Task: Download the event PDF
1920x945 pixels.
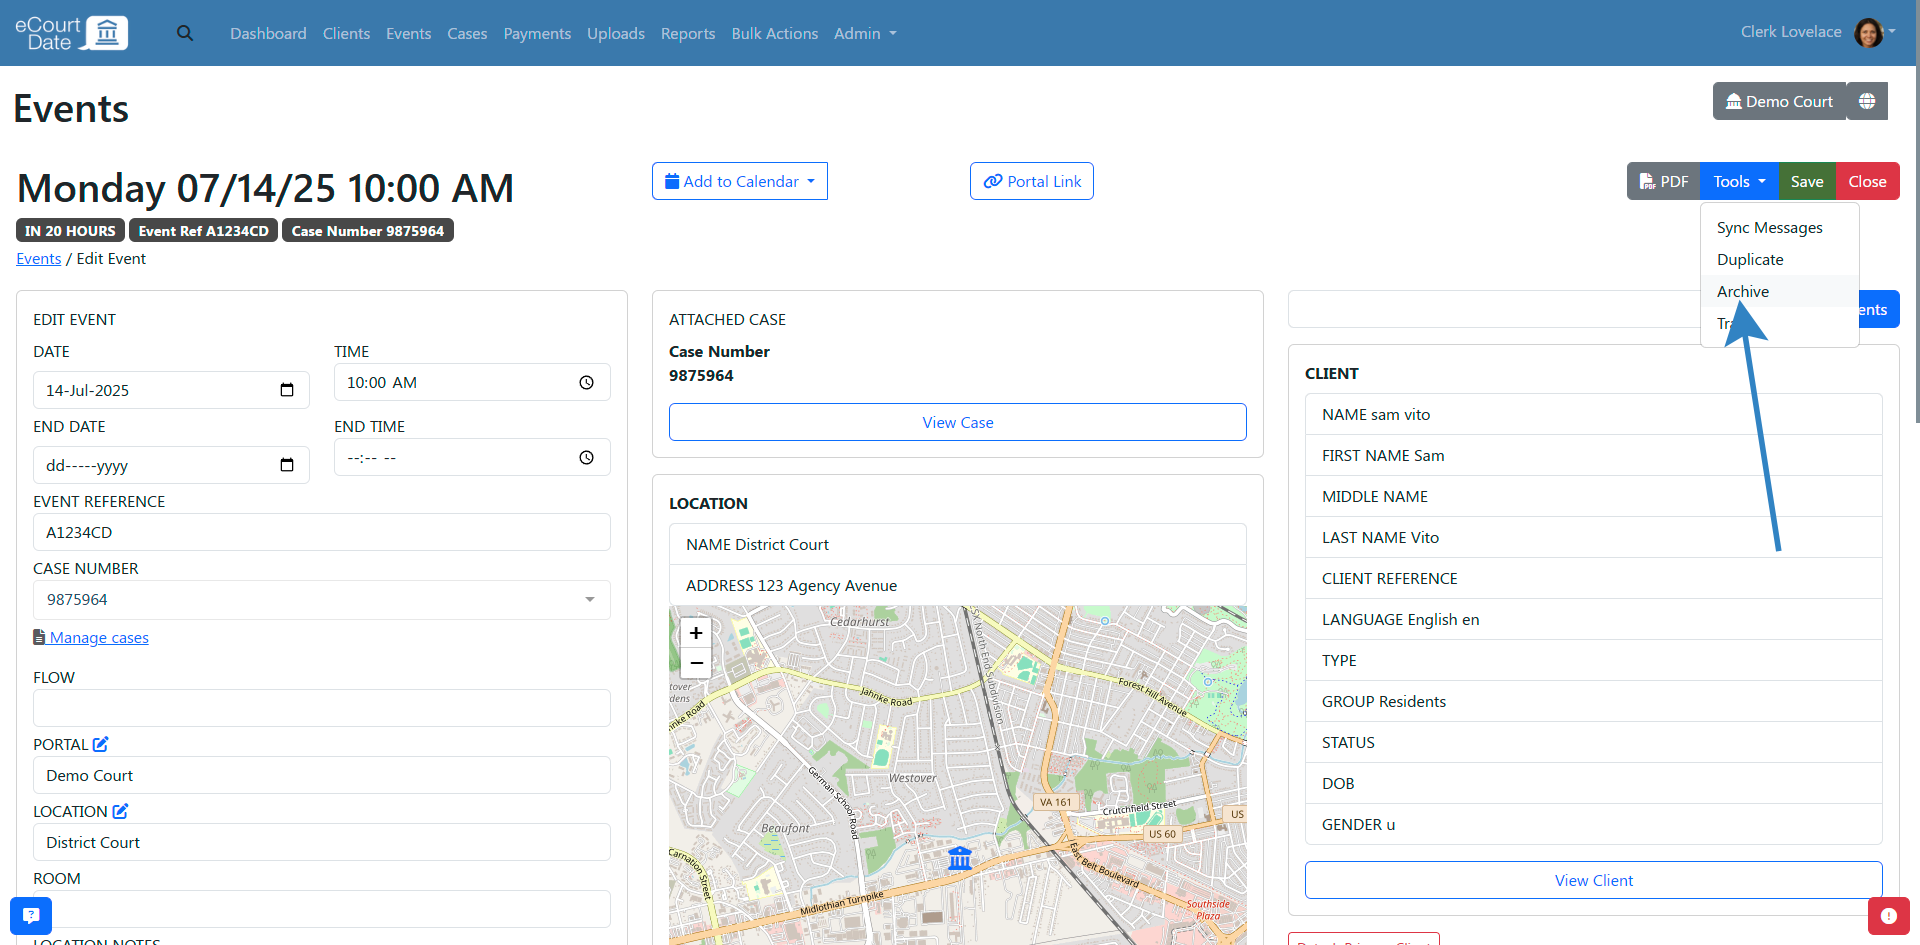Action: pyautogui.click(x=1663, y=181)
